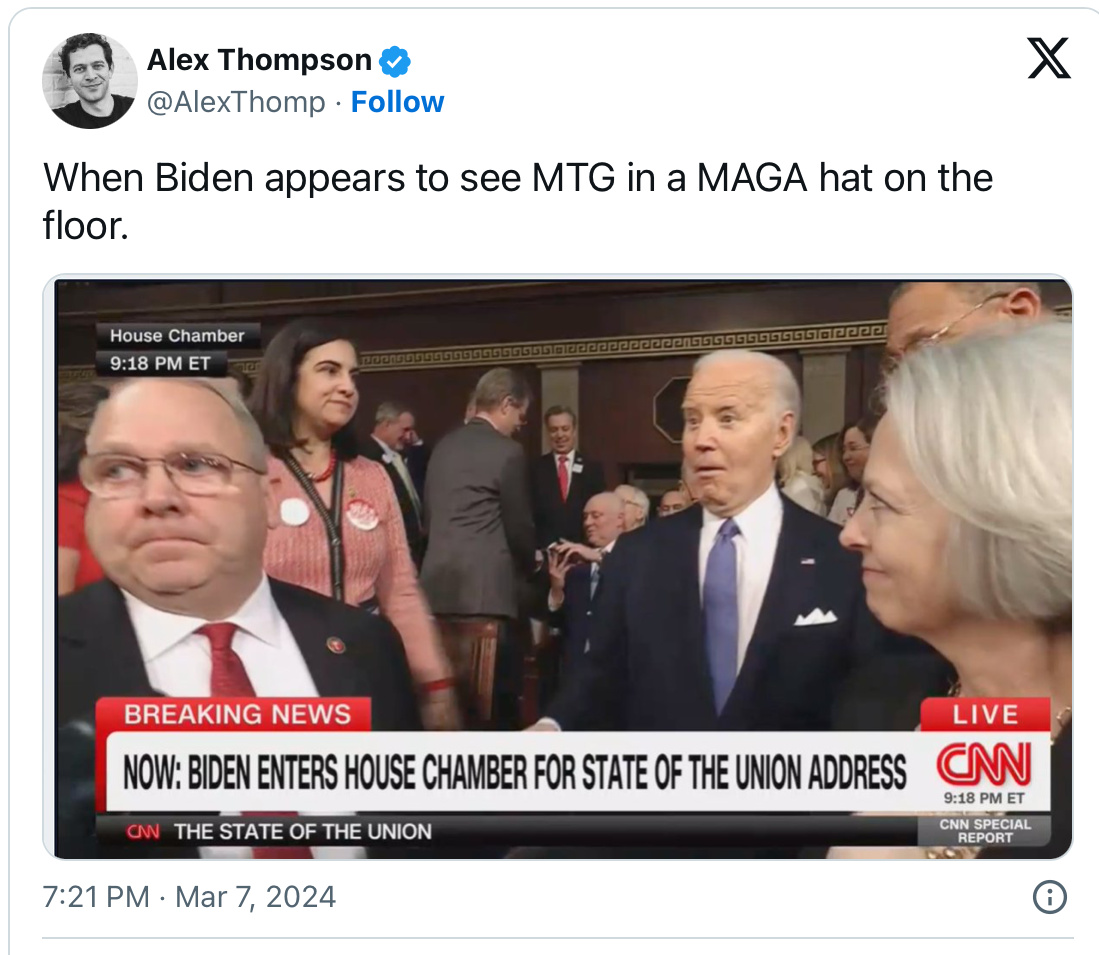Click the red LIVE badge

[985, 714]
